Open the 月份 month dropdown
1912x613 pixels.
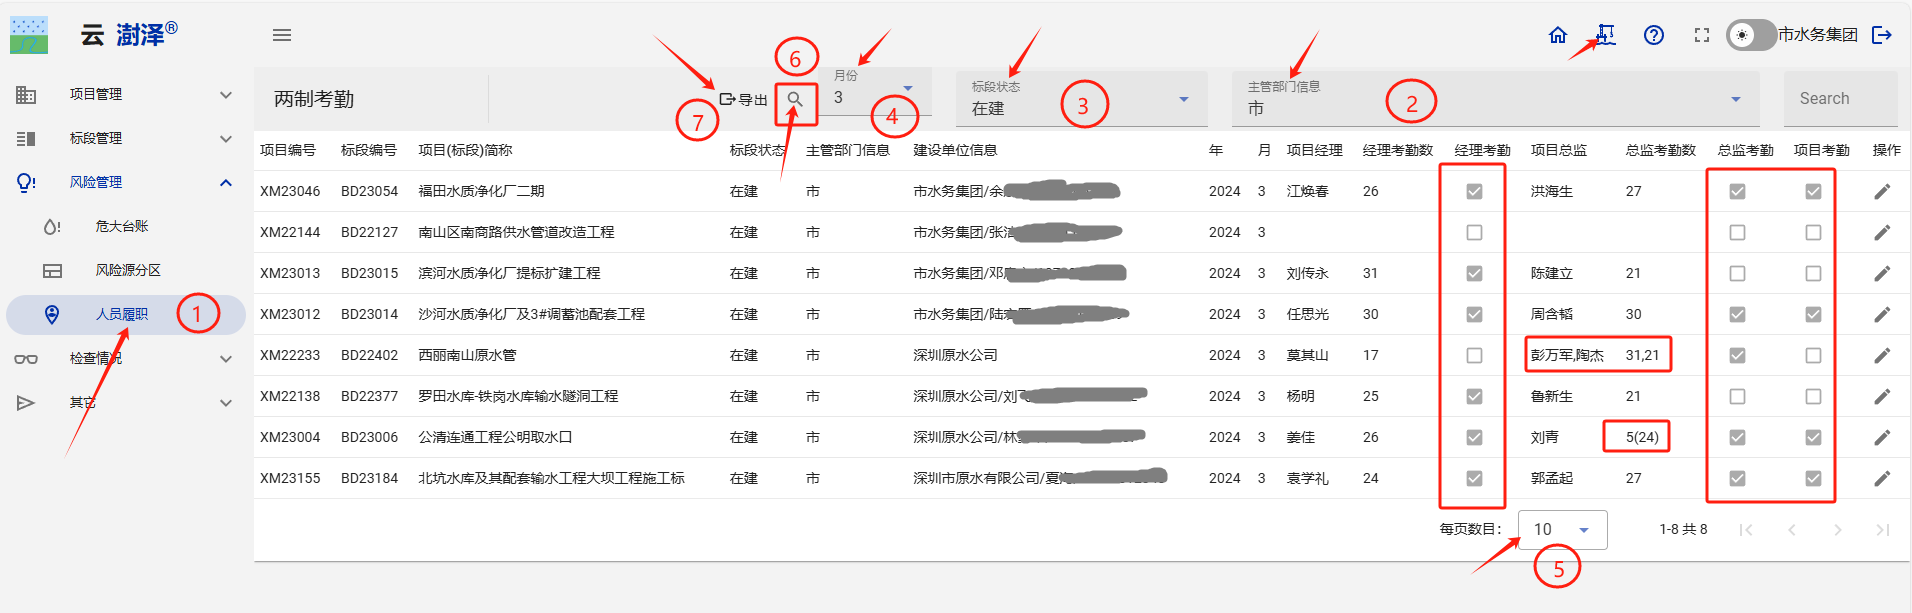[875, 97]
